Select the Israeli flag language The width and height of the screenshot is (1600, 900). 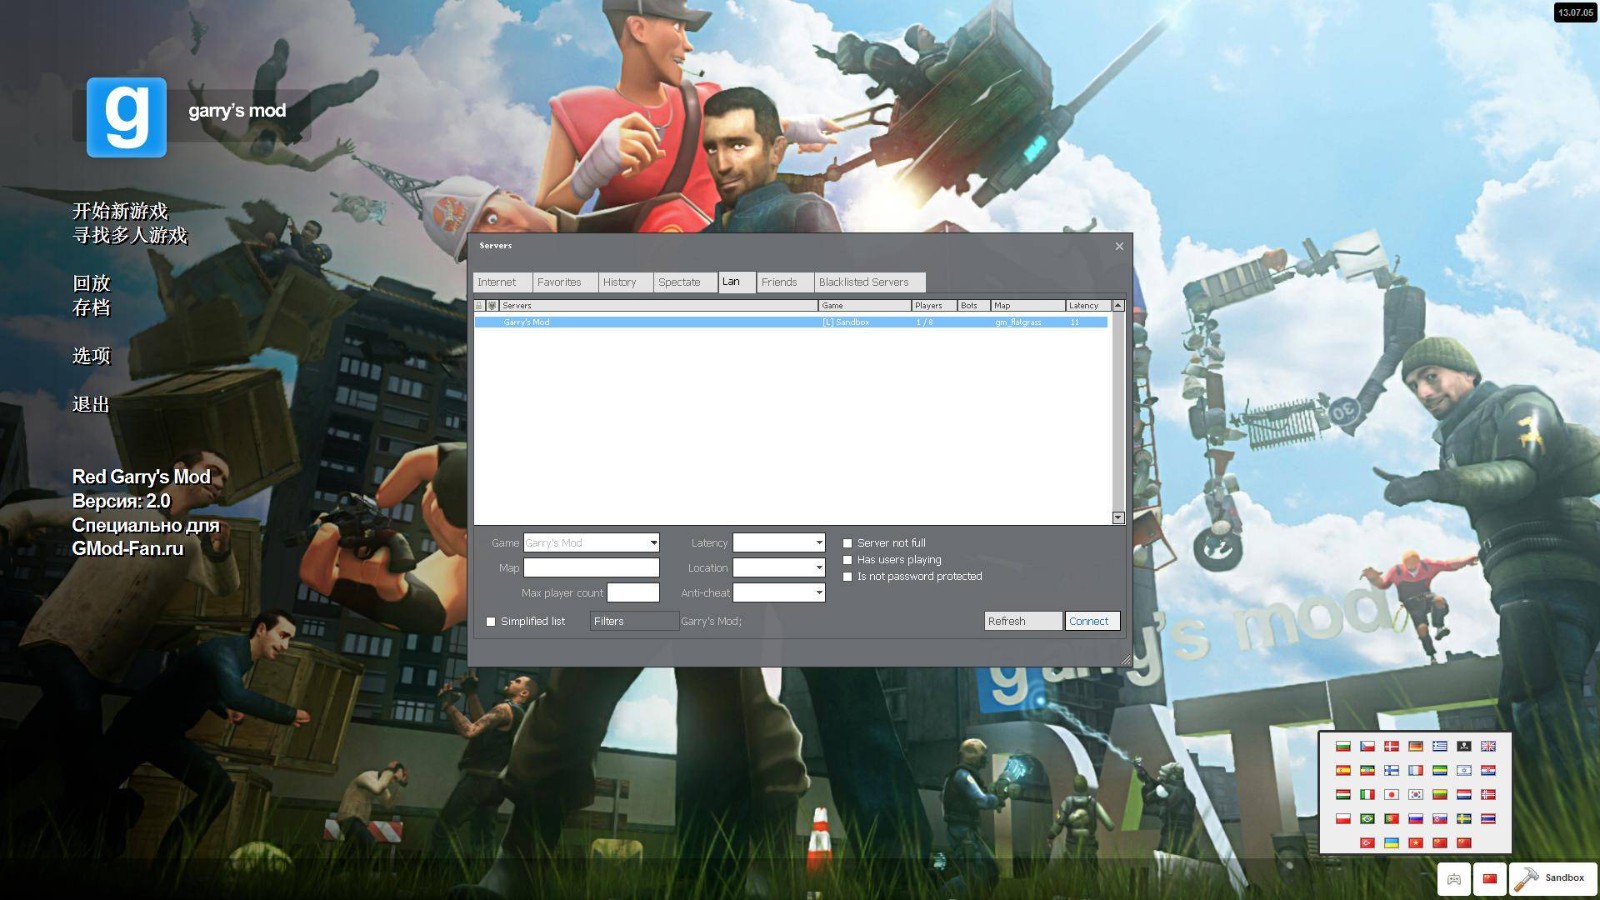click(1464, 770)
